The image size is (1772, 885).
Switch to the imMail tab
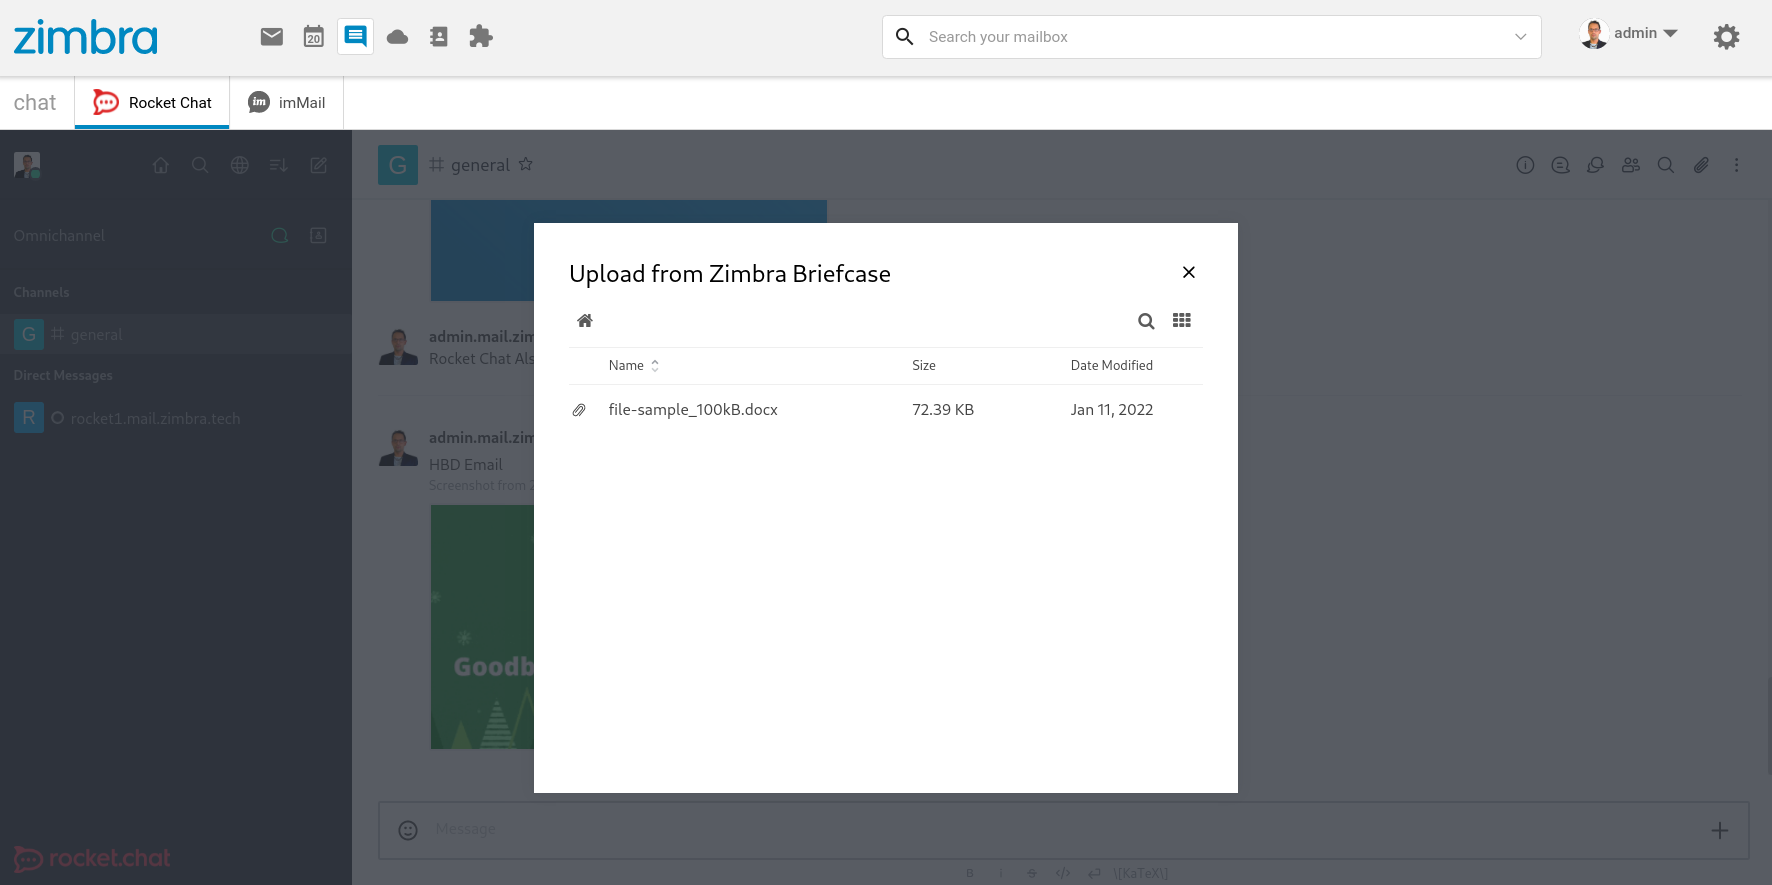(287, 103)
